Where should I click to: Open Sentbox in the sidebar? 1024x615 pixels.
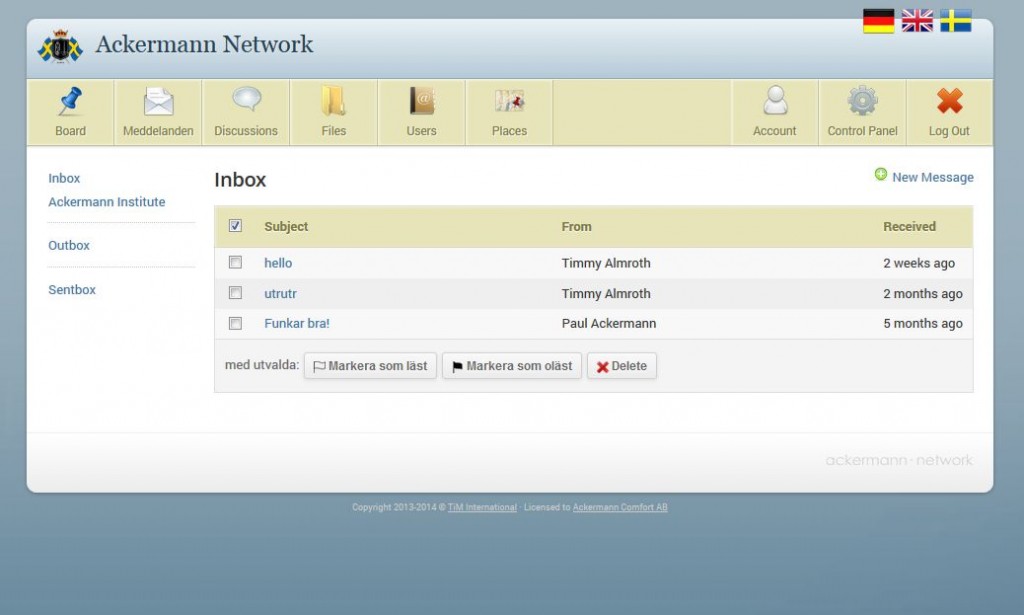(x=72, y=290)
